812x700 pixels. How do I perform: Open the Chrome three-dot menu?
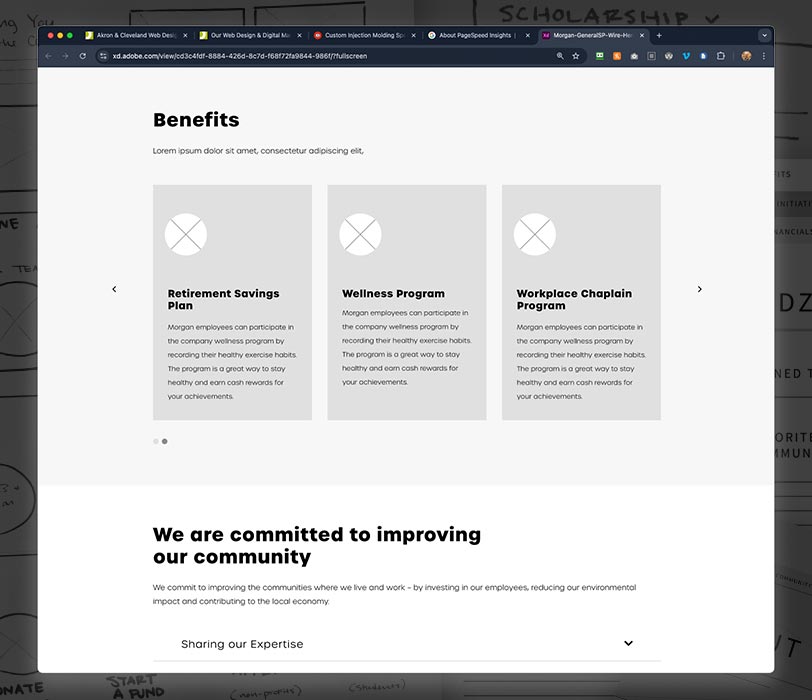click(763, 56)
